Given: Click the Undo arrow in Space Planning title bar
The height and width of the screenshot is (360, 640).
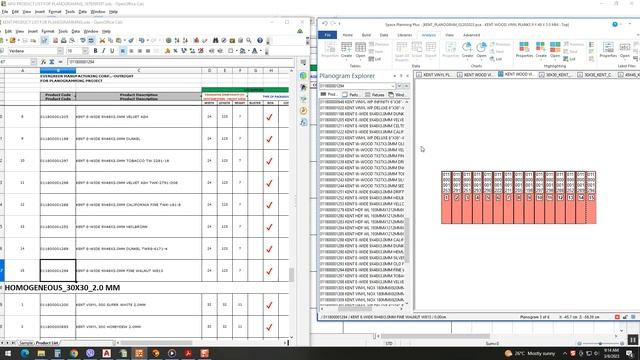Looking at the screenshot, I should pos(325,24).
